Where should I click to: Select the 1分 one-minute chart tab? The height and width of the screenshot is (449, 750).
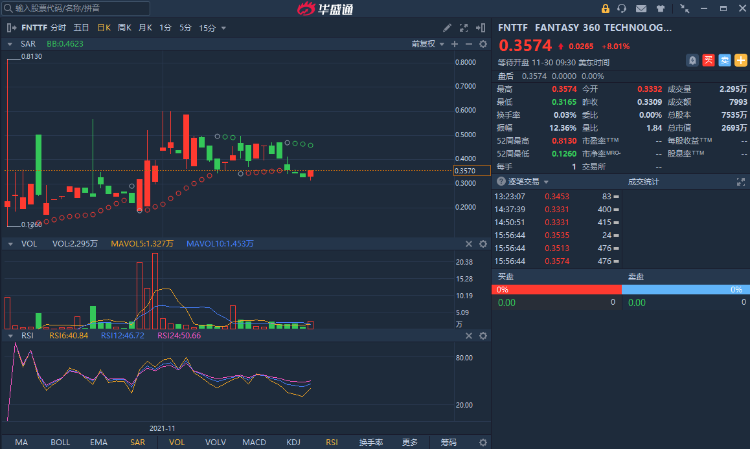[x=165, y=28]
